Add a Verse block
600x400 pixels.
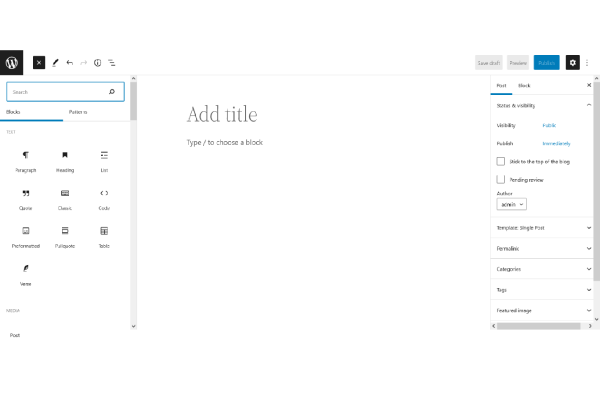coord(26,269)
